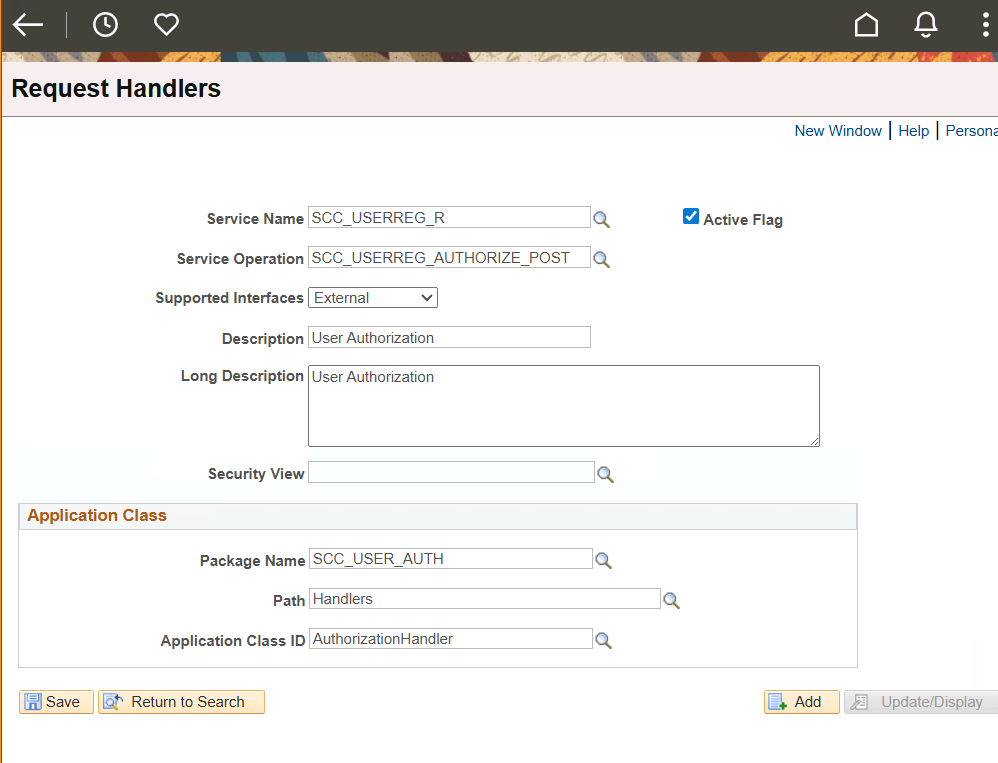The width and height of the screenshot is (998, 763).
Task: Open the three-dot actions menu
Action: pos(986,25)
